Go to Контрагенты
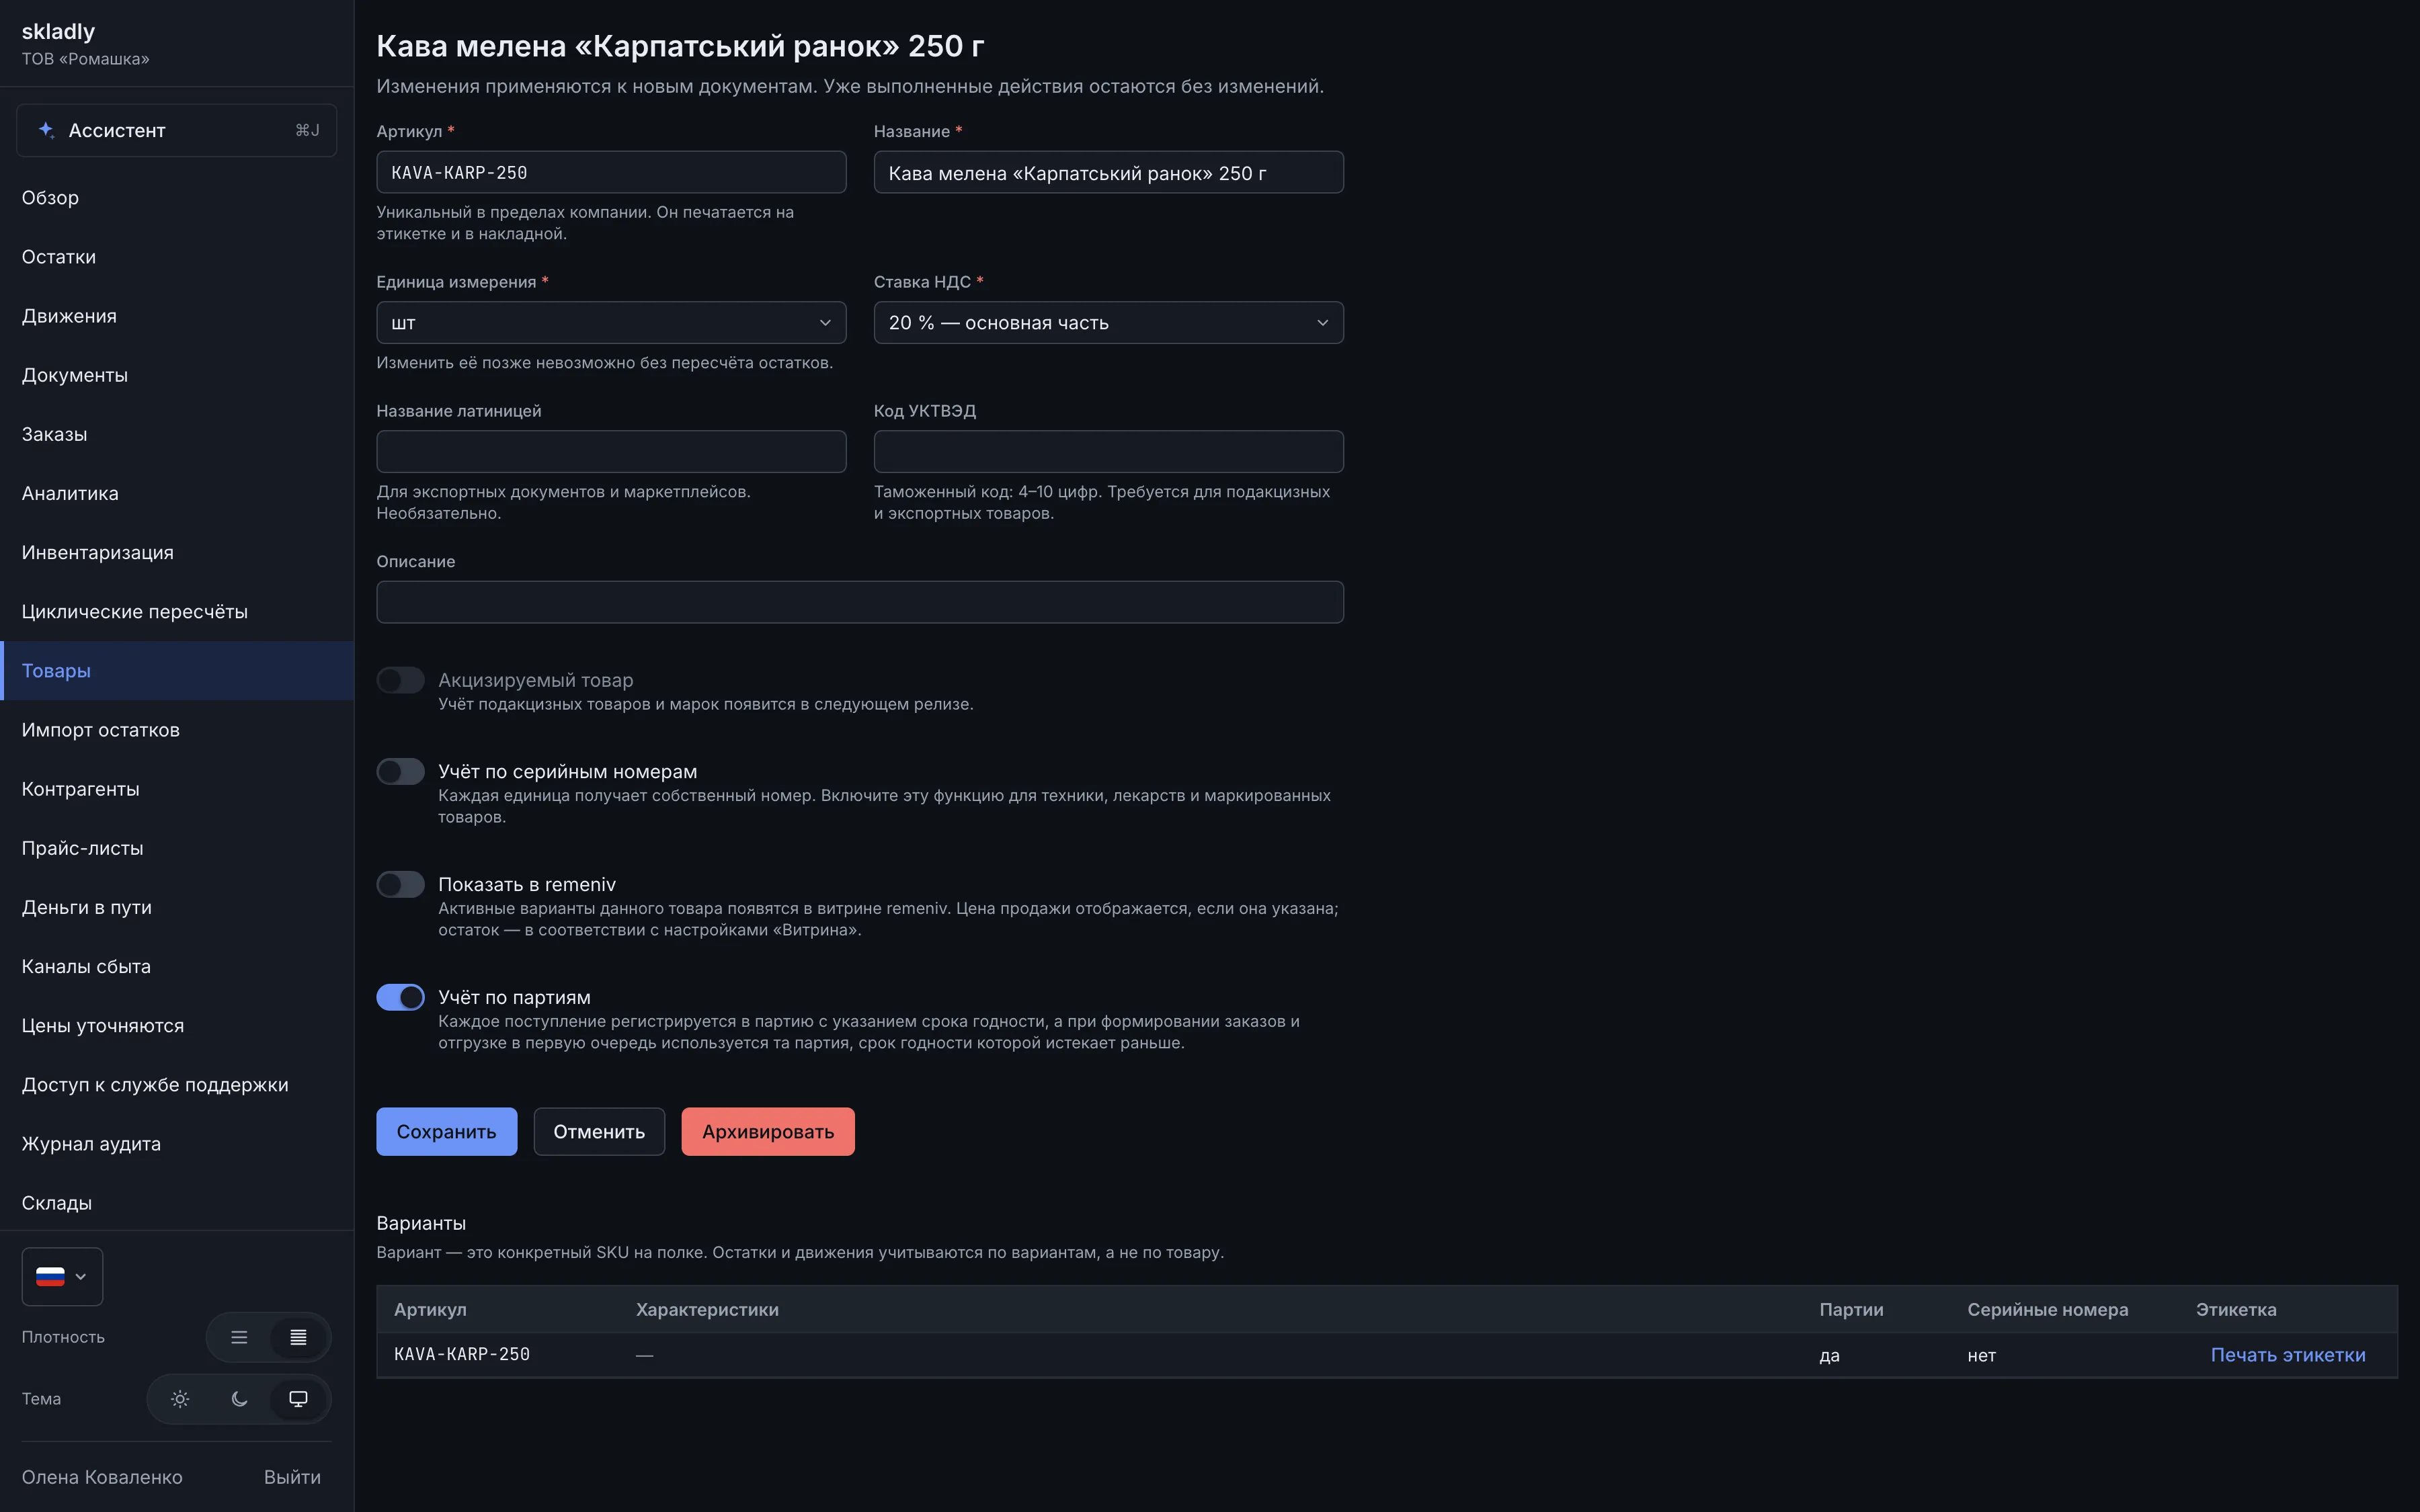The width and height of the screenshot is (2420, 1512). [177, 789]
